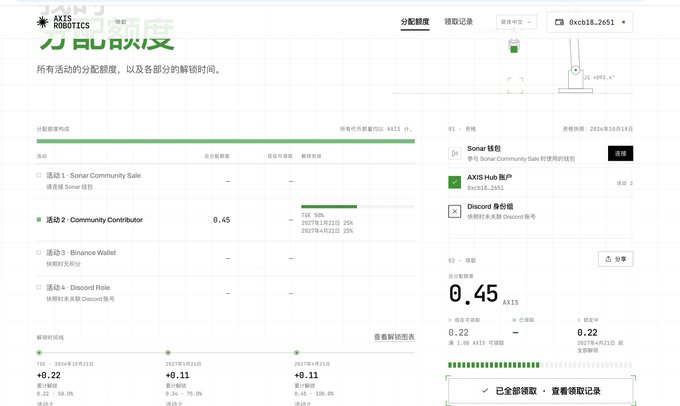Click the segmented claim progress bar
The width and height of the screenshot is (680, 406).
coord(540,365)
